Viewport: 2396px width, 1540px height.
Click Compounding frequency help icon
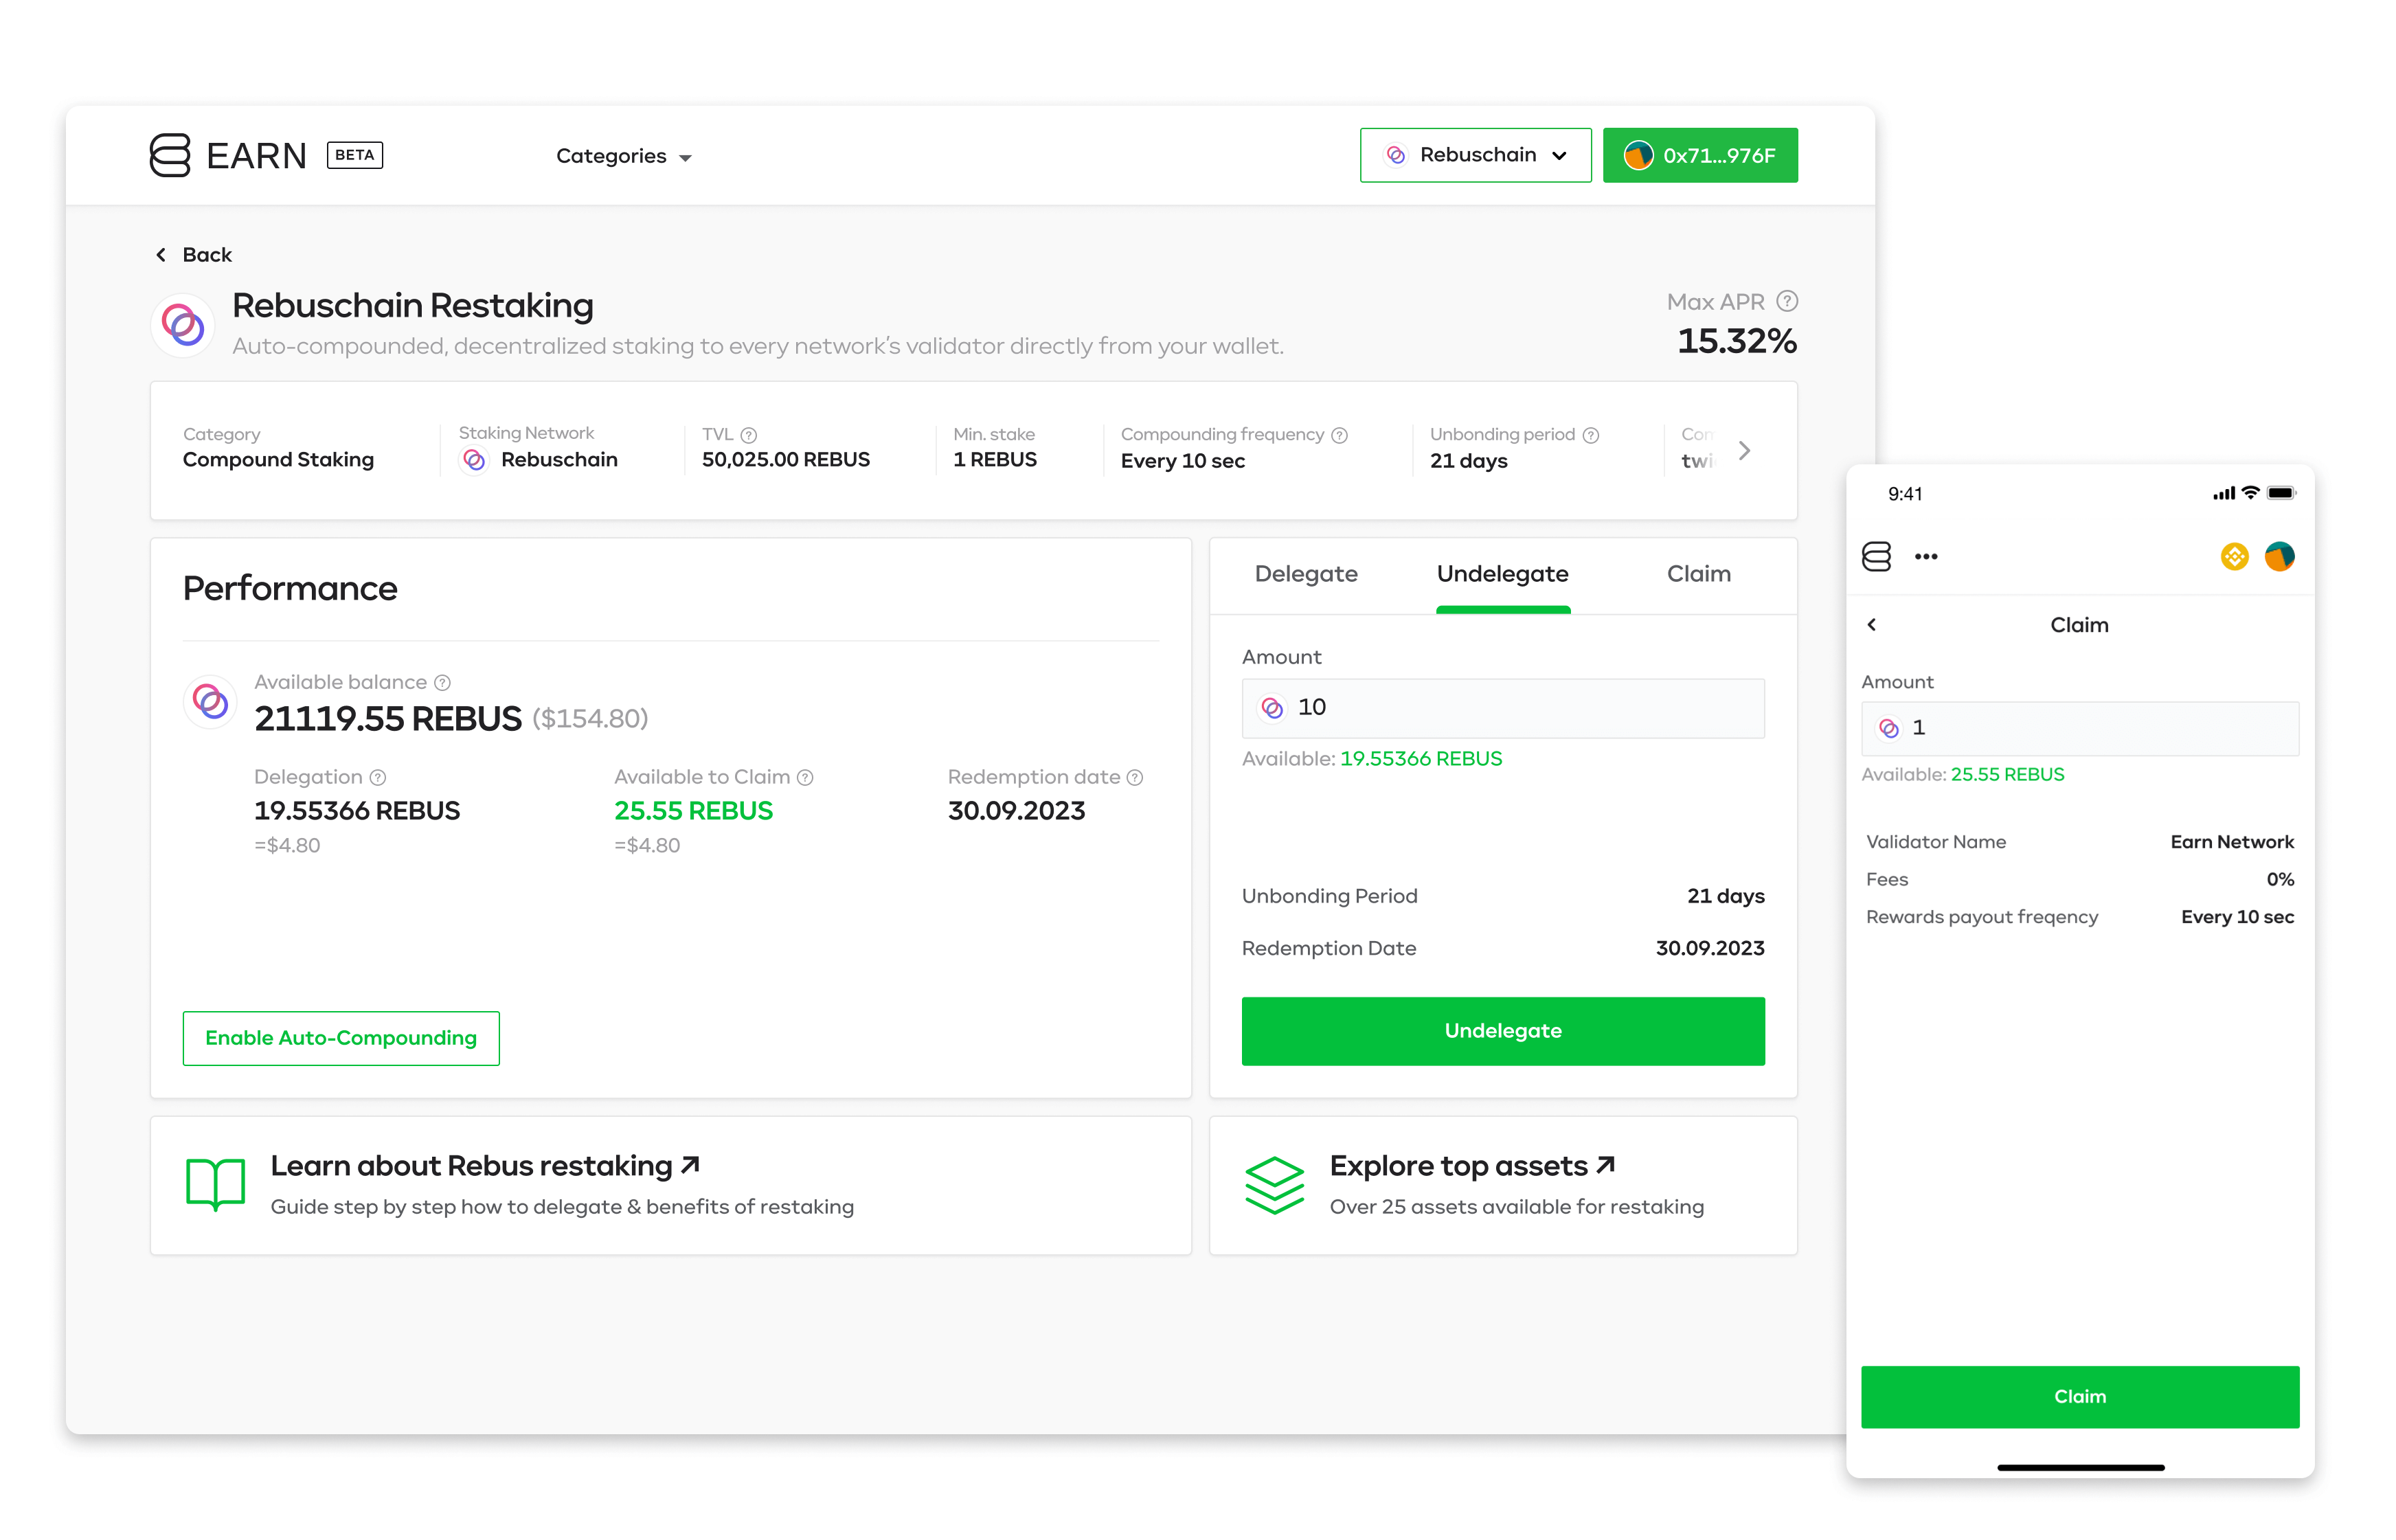(1339, 435)
